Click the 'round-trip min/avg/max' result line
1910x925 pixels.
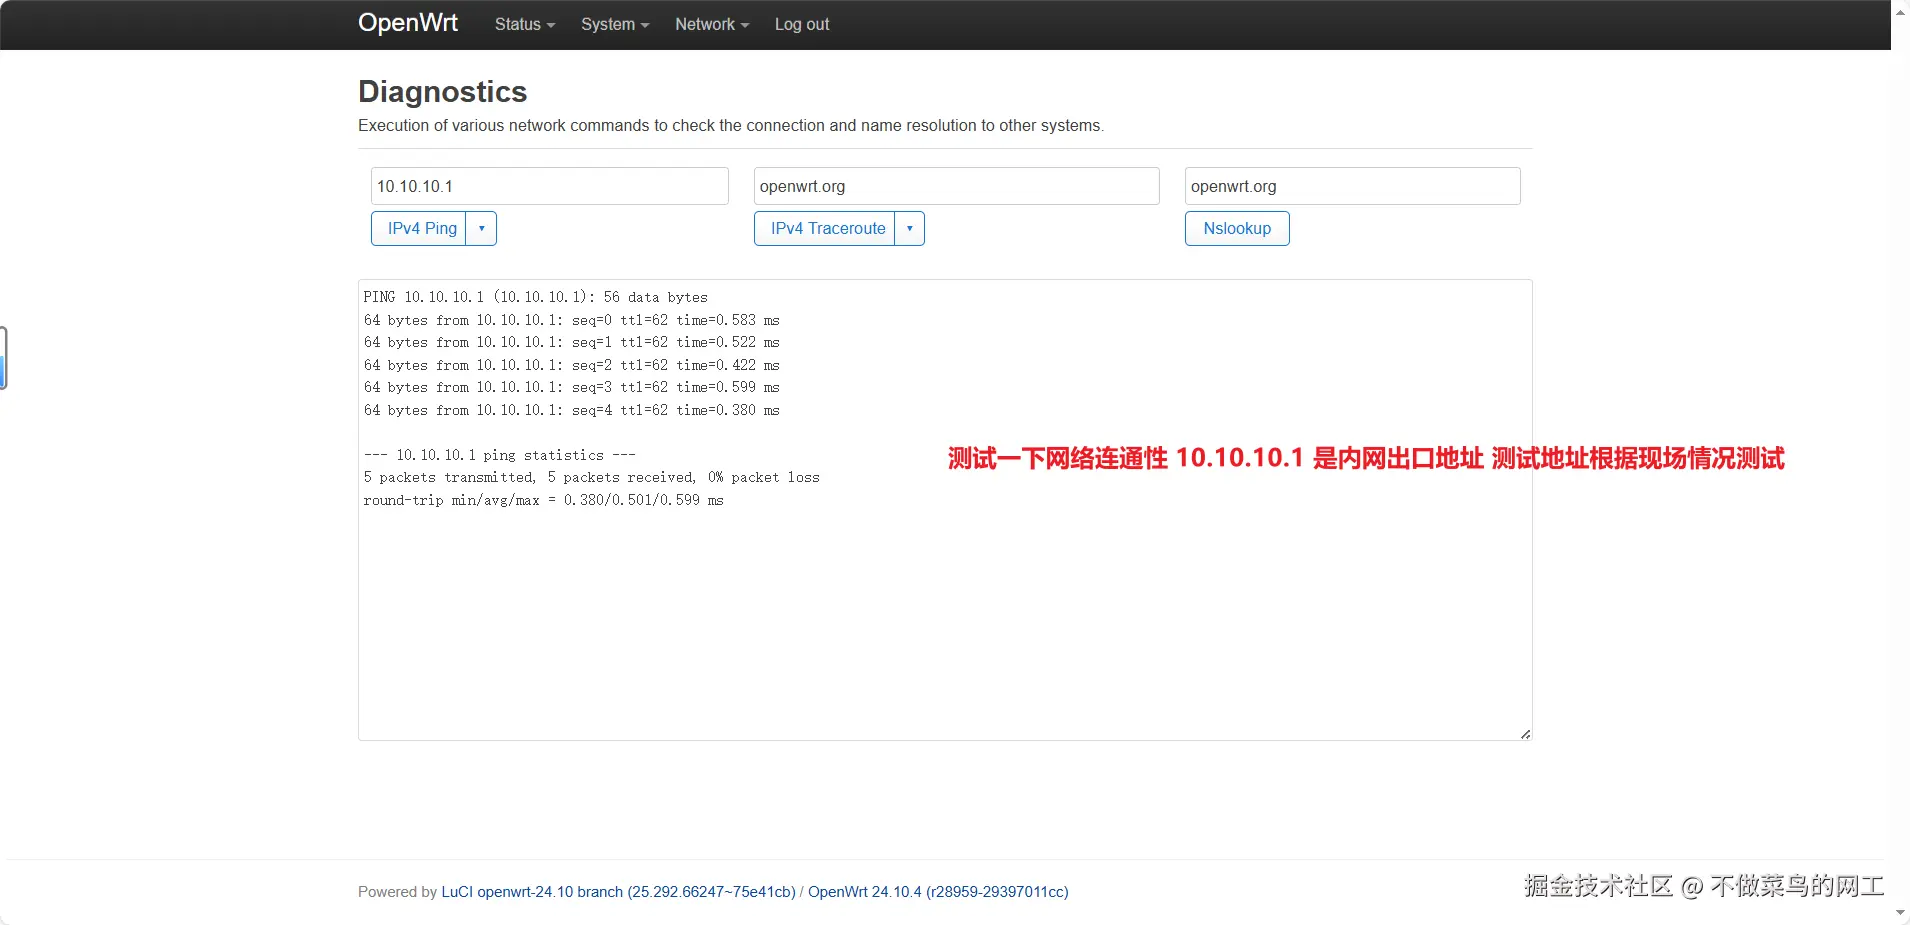[x=543, y=500]
